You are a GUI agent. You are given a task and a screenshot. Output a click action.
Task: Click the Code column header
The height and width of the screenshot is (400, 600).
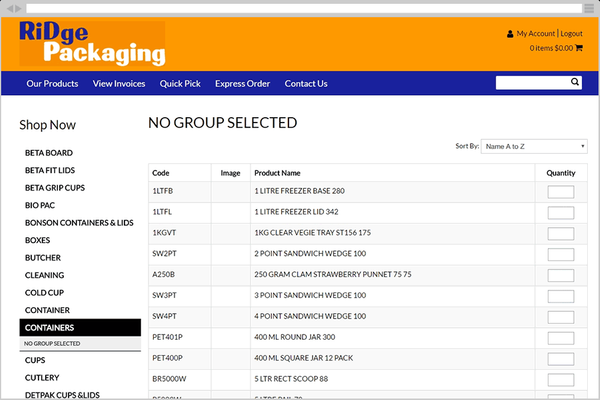pos(161,173)
